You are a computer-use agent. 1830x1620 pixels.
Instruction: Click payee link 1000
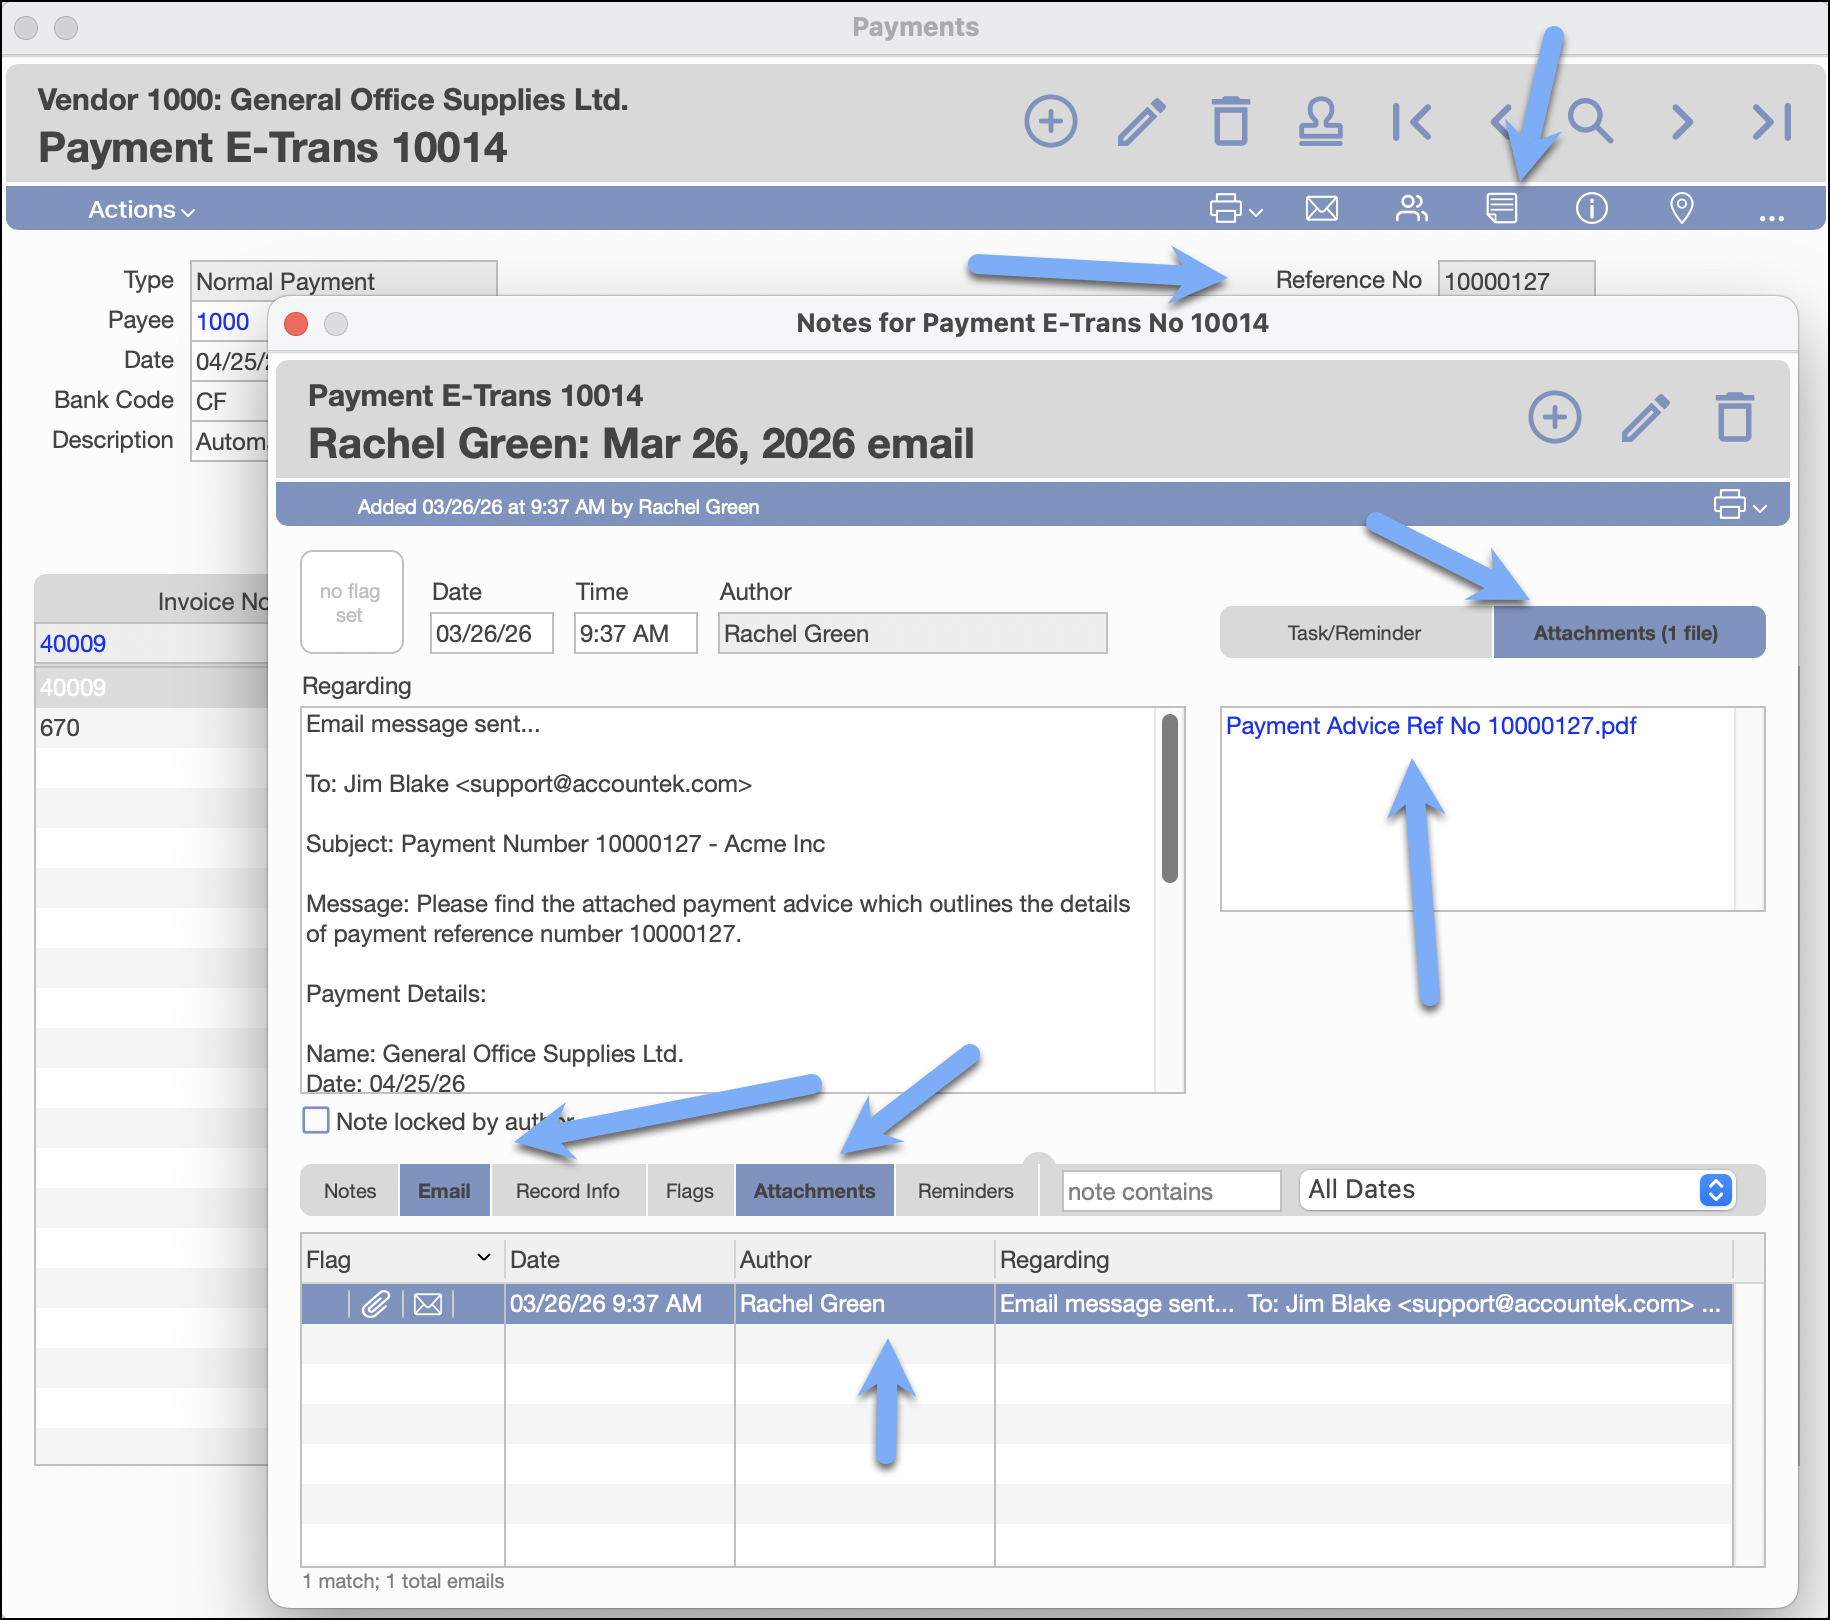[223, 322]
